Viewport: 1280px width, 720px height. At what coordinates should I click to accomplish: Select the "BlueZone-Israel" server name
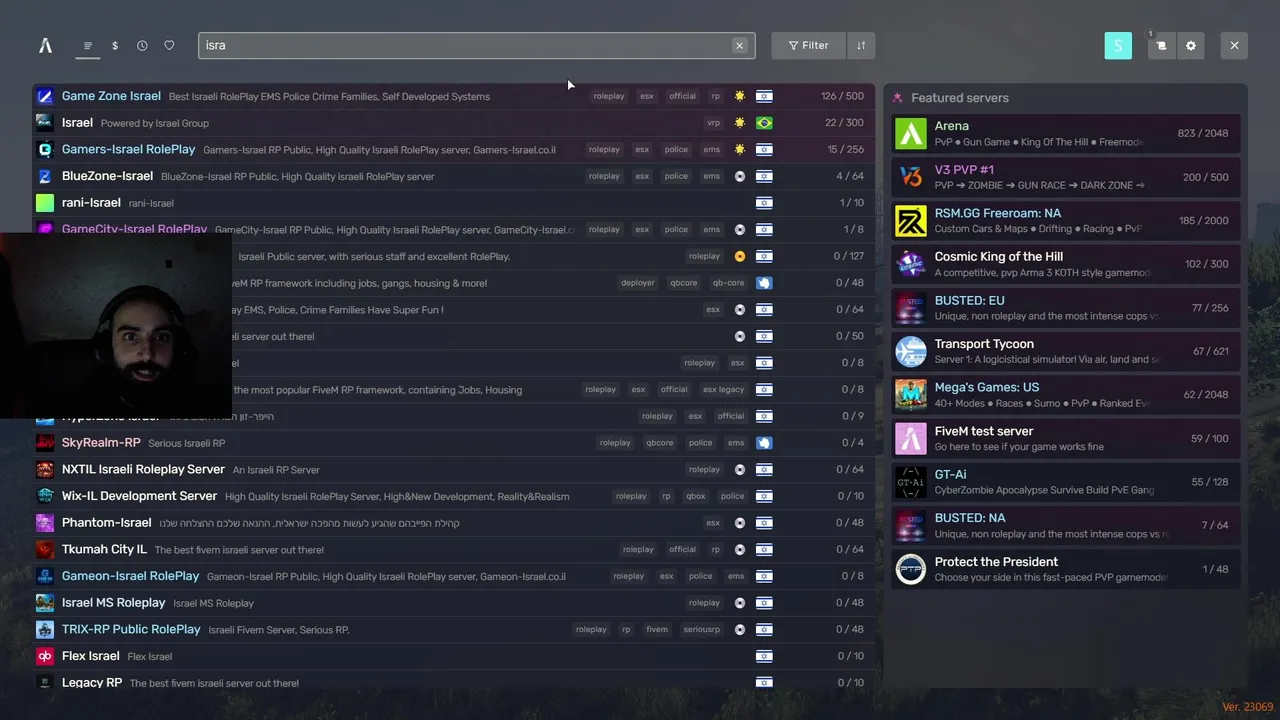pos(107,176)
